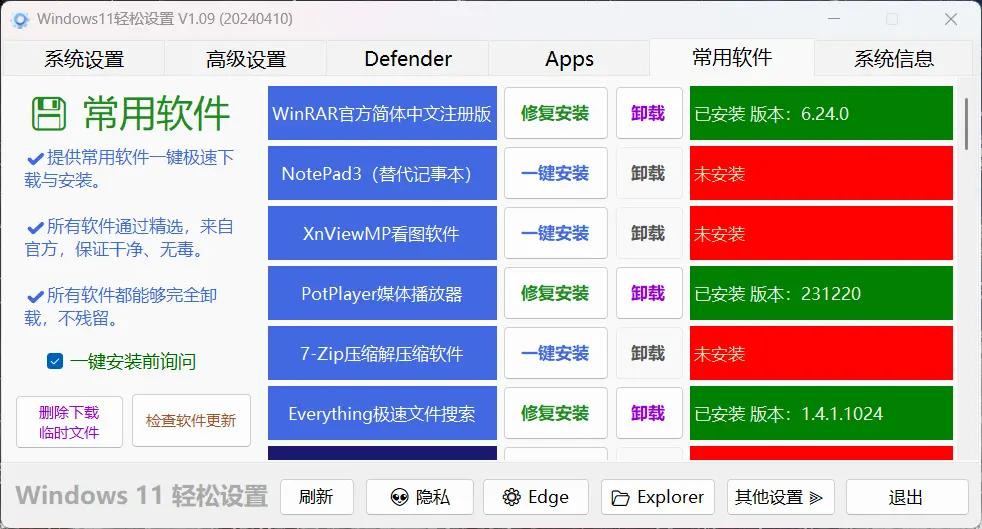The image size is (982, 529).
Task: Open the 高级设置 tab
Action: click(246, 59)
